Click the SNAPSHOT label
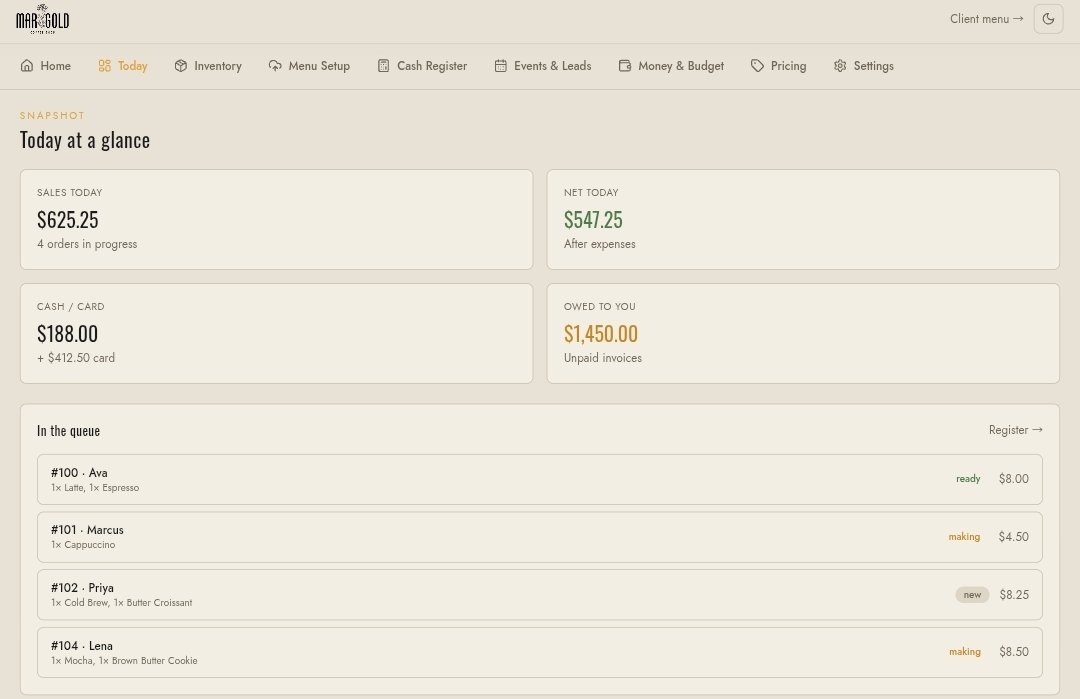1080x699 pixels. (x=52, y=116)
